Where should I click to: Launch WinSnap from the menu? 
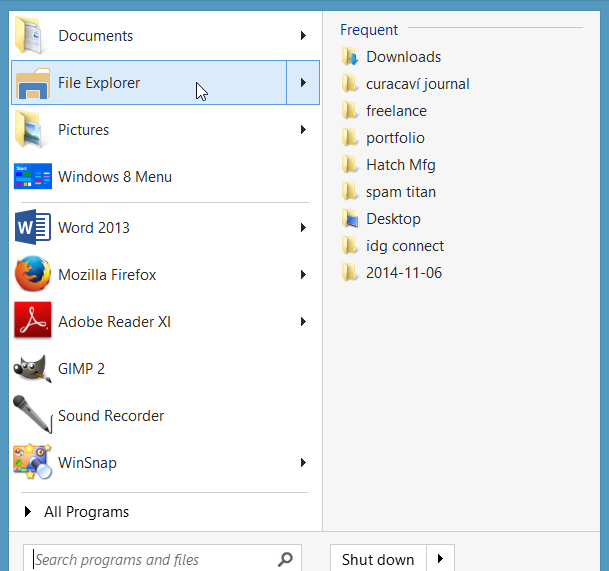pos(165,462)
